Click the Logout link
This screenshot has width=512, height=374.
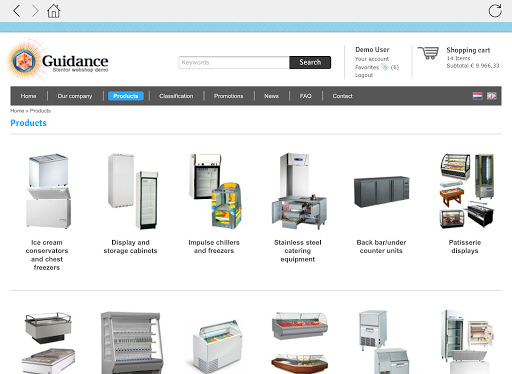[x=364, y=75]
